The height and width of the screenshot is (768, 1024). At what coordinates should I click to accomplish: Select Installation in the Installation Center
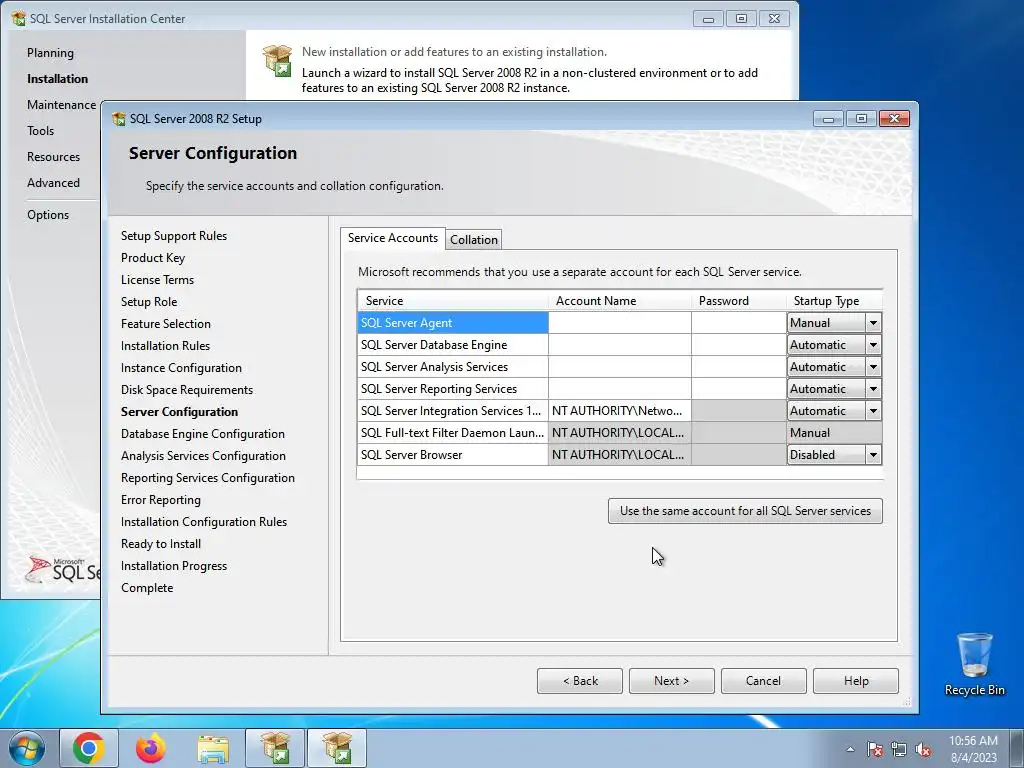pyautogui.click(x=57, y=78)
